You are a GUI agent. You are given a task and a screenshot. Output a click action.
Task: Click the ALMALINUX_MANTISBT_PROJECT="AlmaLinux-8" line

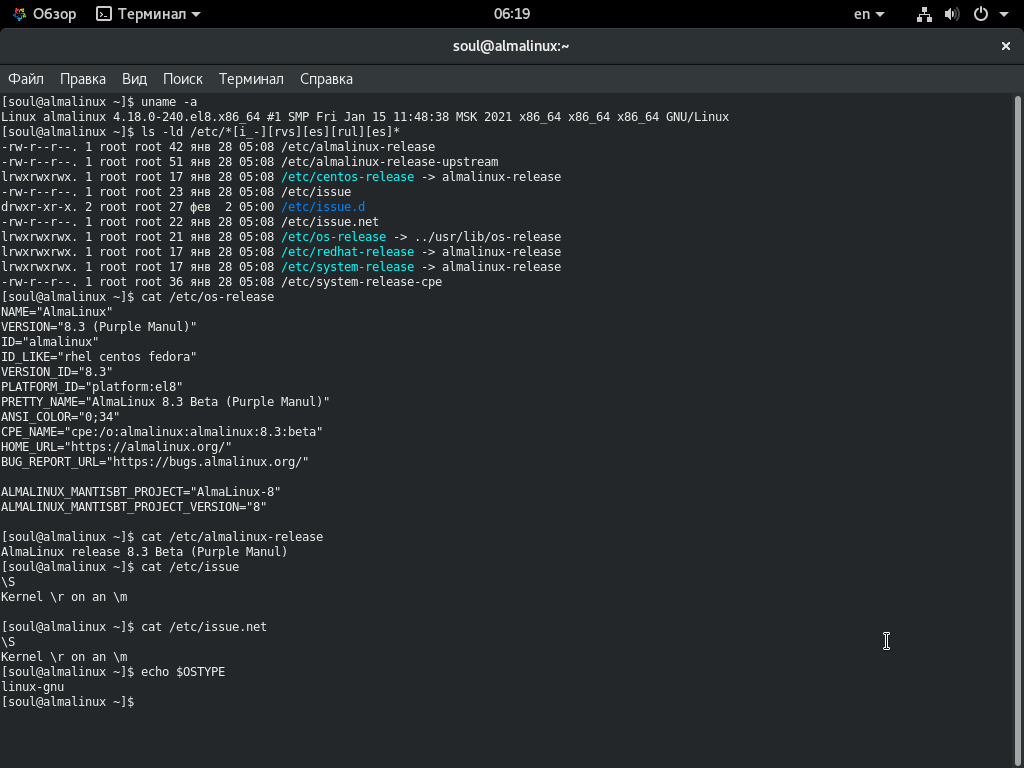141,492
